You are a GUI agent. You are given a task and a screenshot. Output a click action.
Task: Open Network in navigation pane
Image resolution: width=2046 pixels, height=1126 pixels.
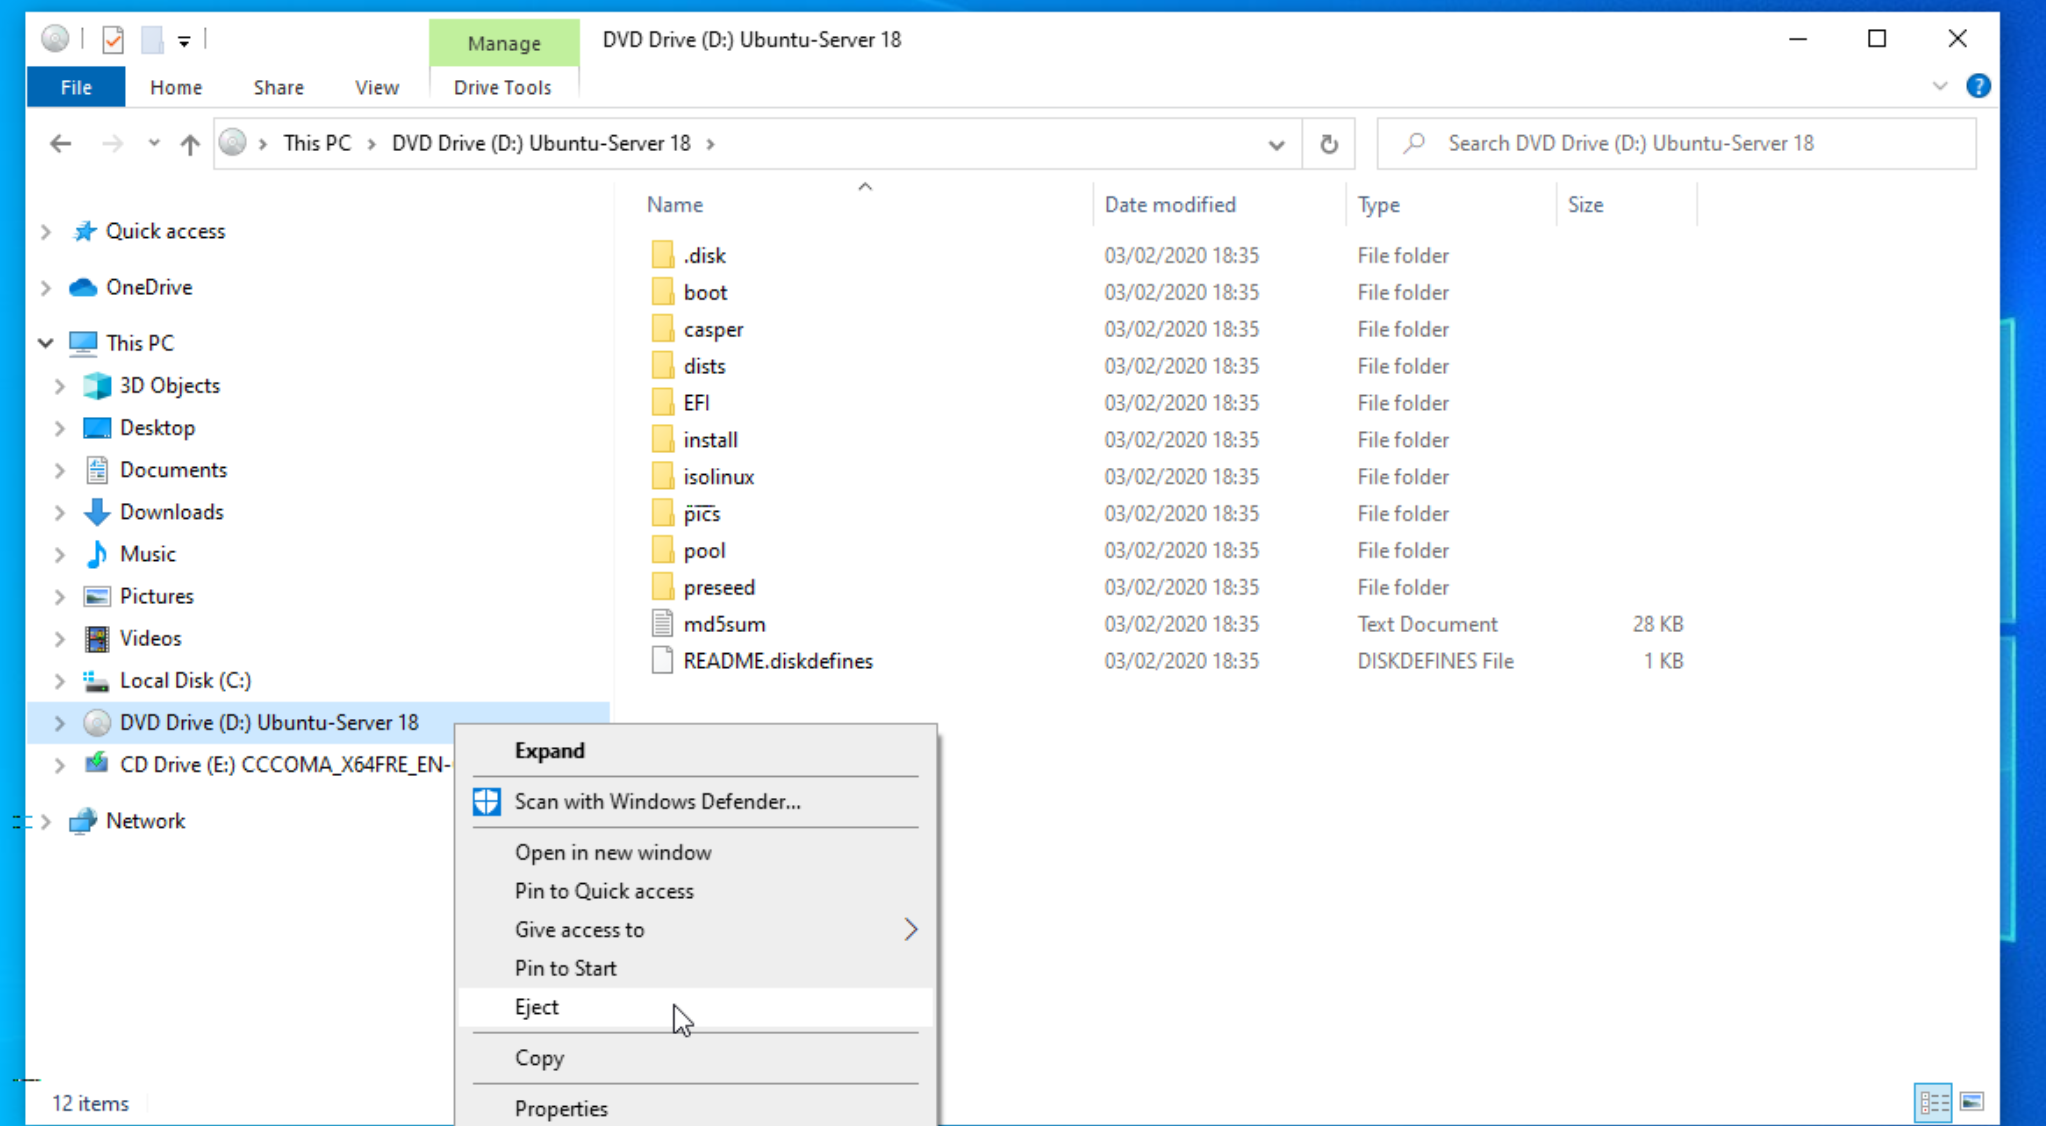tap(145, 821)
